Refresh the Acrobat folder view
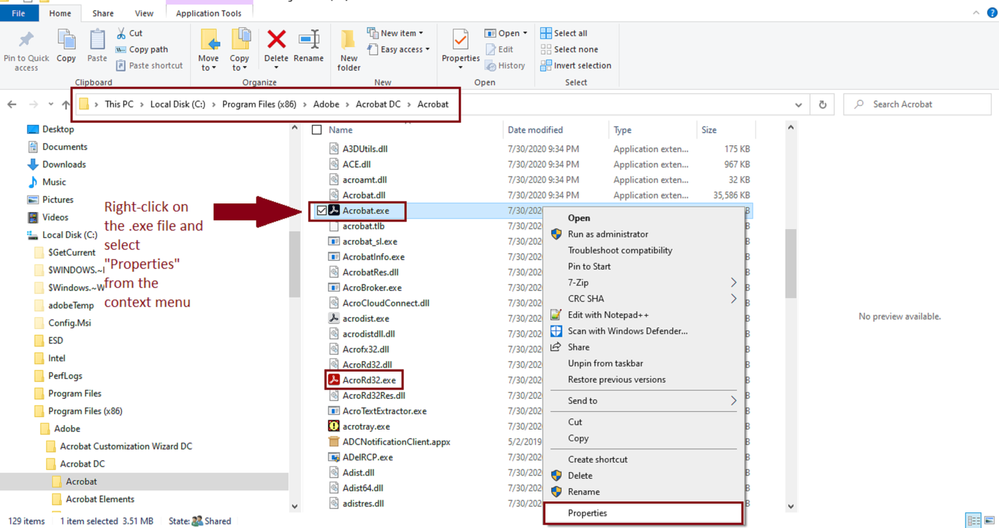This screenshot has width=999, height=528. 823,104
